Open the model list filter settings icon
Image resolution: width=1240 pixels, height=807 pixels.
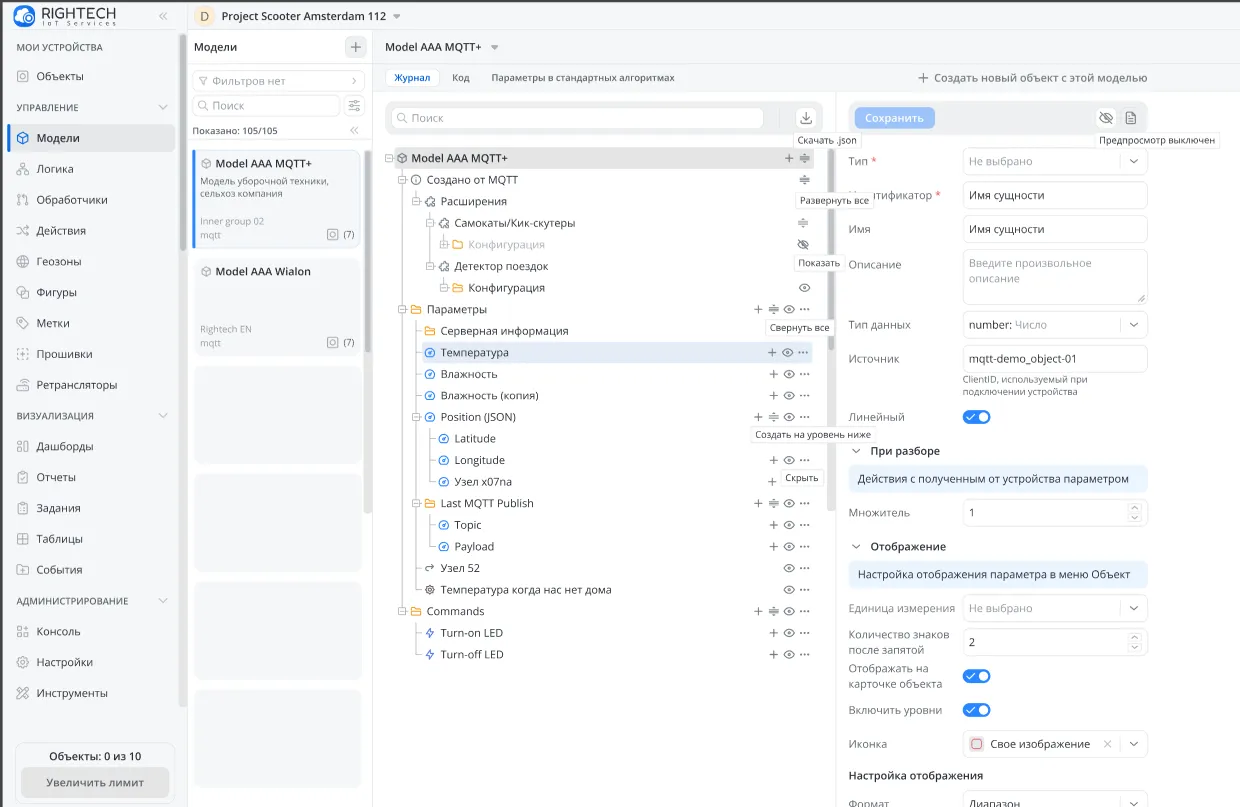tap(355, 105)
